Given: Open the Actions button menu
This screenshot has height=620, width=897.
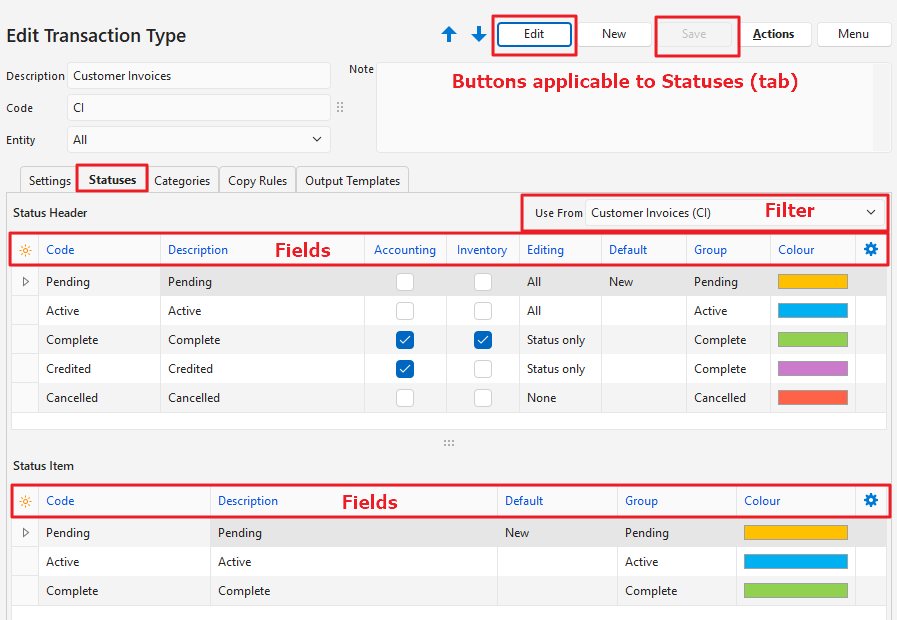Looking at the screenshot, I should click(773, 34).
